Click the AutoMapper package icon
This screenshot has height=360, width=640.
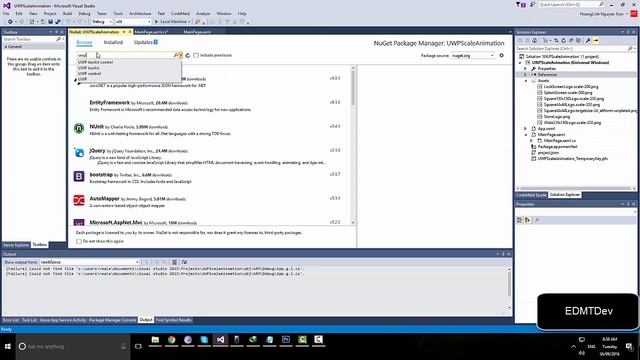pyautogui.click(x=79, y=200)
